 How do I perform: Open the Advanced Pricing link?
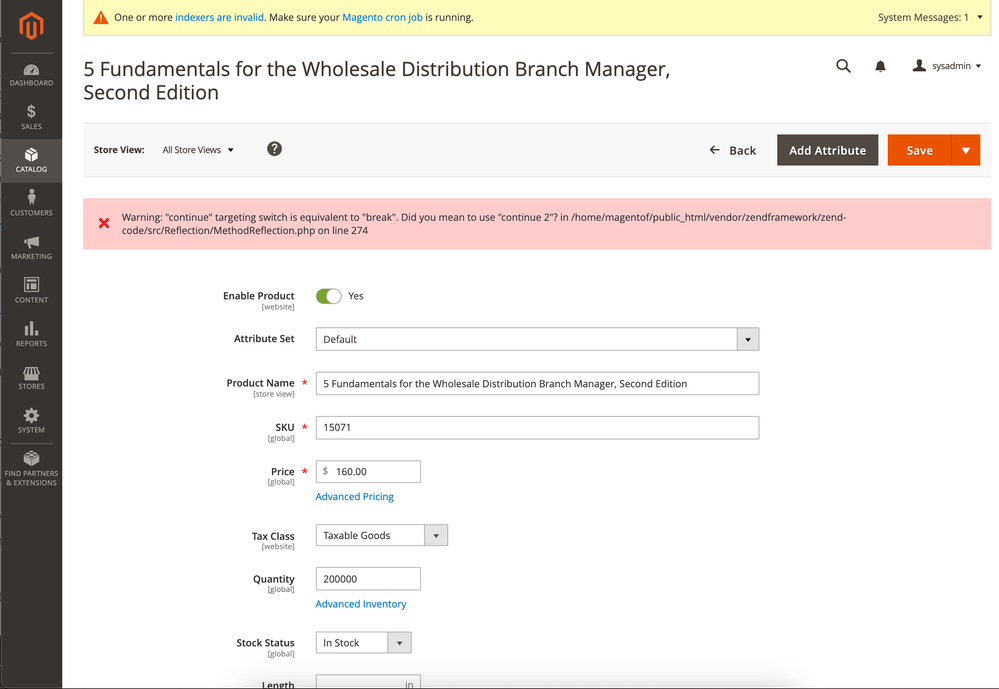coord(355,497)
